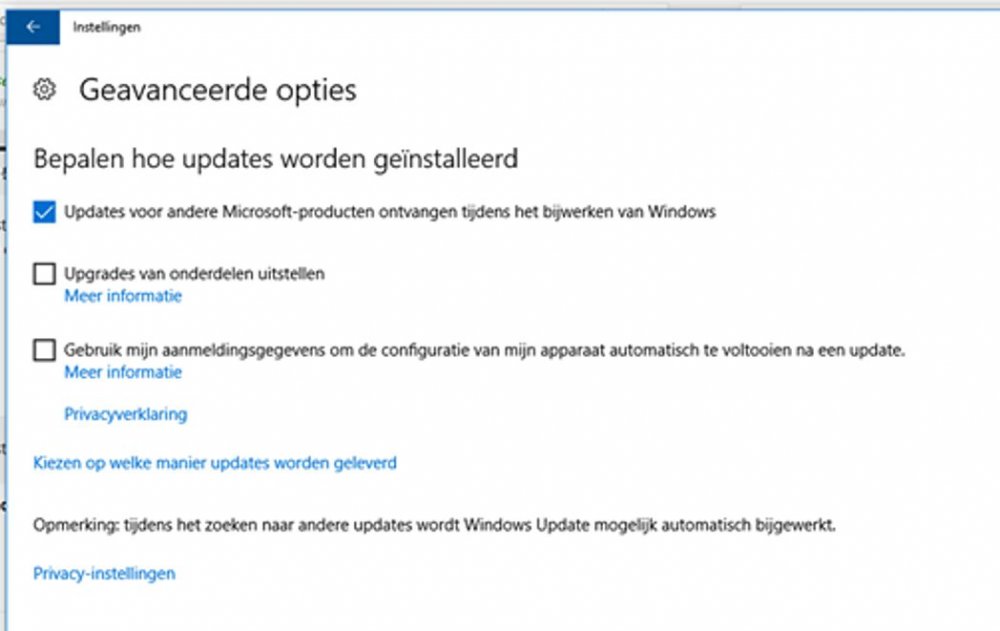Screen dimensions: 1000x631
Task: Click the Geavanceerde opties page heading
Action: coord(217,90)
